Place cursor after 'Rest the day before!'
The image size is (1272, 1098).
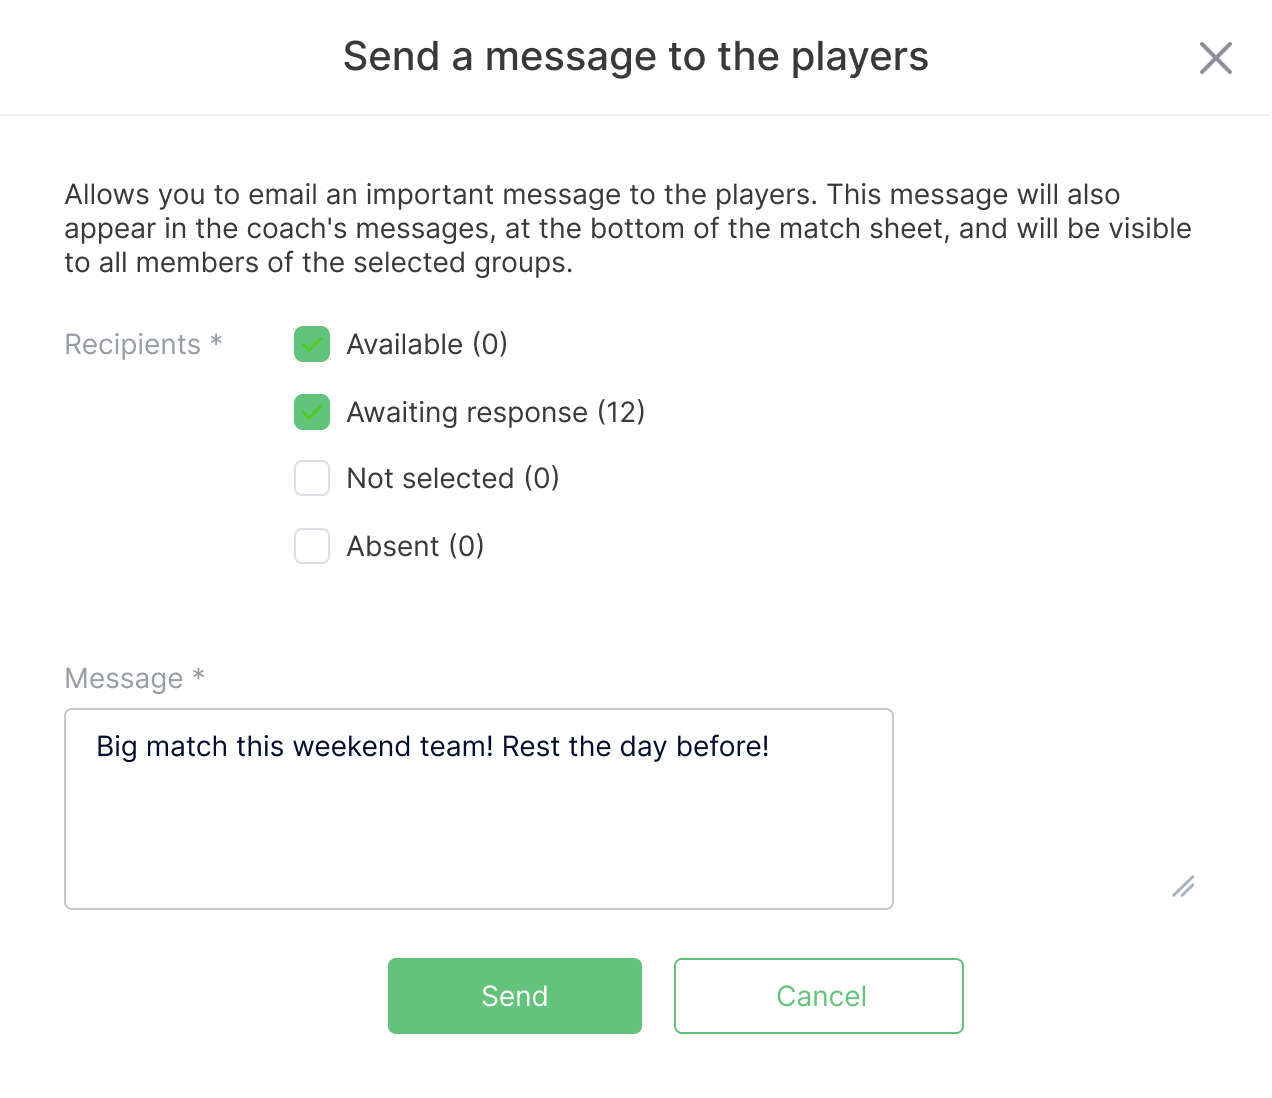tap(770, 746)
